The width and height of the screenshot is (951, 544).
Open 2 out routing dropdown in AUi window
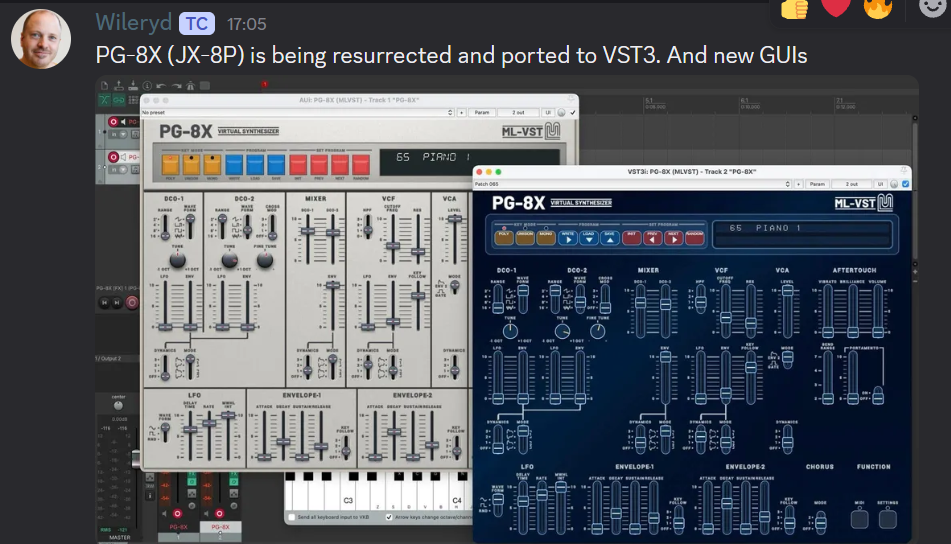(518, 112)
